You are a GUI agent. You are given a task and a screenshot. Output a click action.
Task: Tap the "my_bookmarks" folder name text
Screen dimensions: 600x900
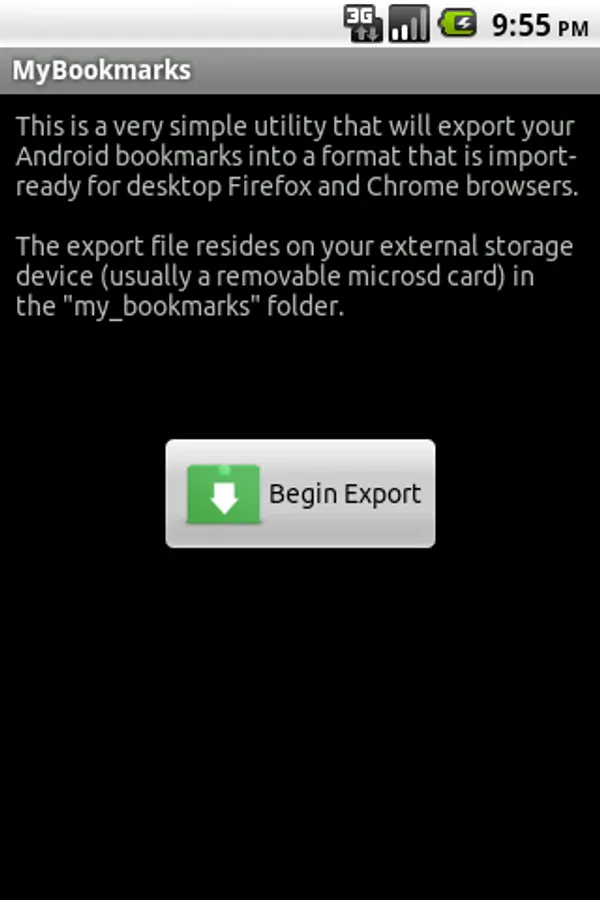coord(162,307)
